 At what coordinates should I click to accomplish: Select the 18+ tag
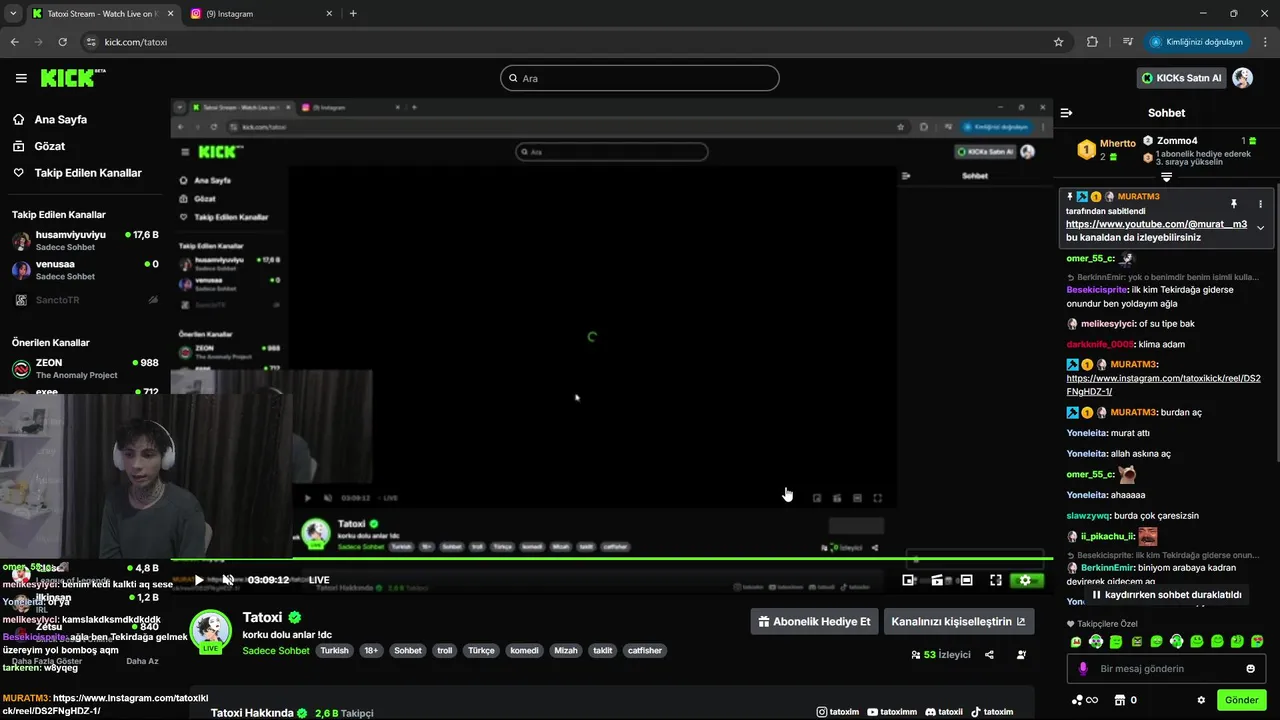coord(371,650)
